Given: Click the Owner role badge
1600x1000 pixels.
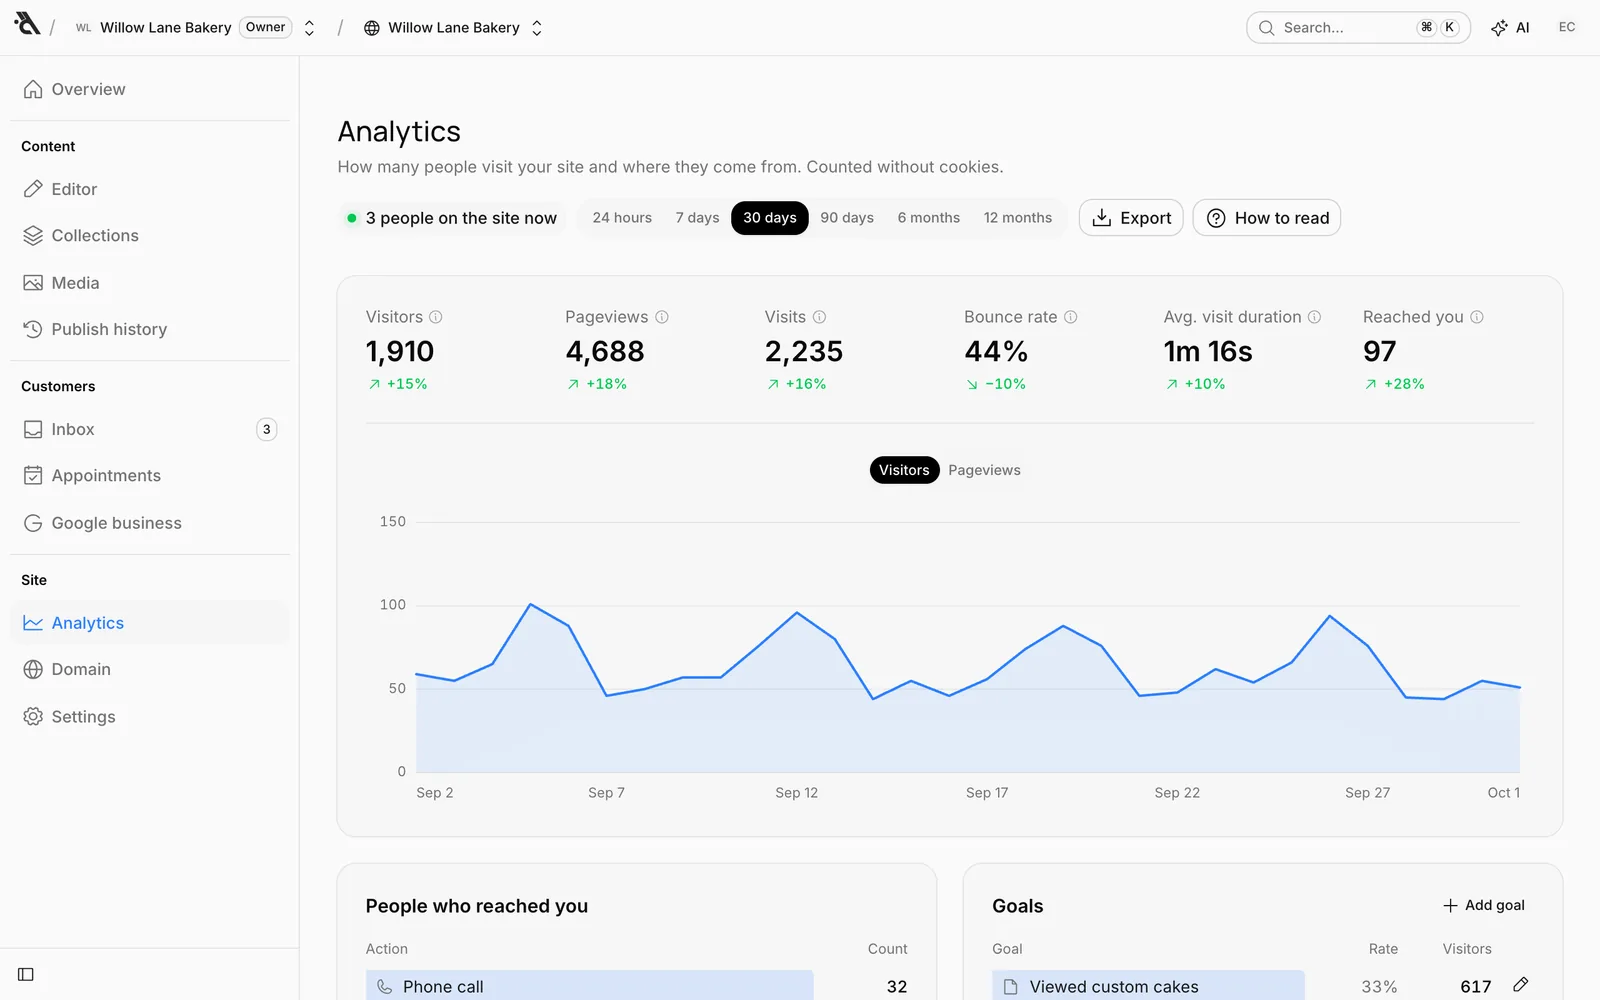Looking at the screenshot, I should [266, 27].
